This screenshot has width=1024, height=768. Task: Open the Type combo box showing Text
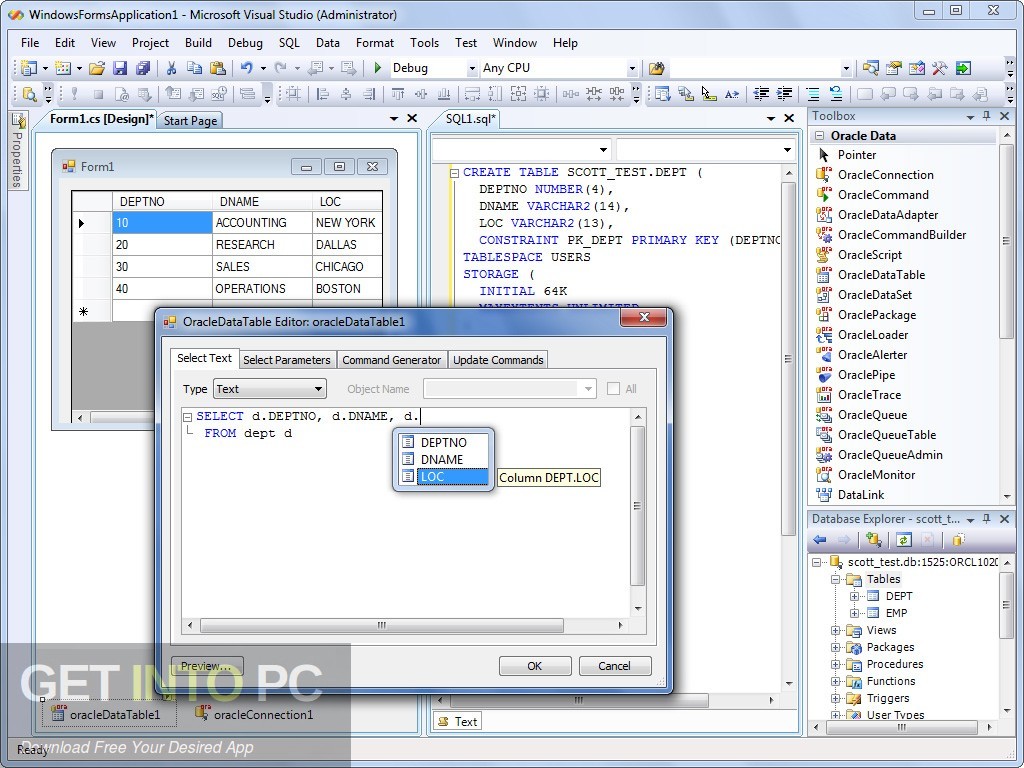click(270, 389)
